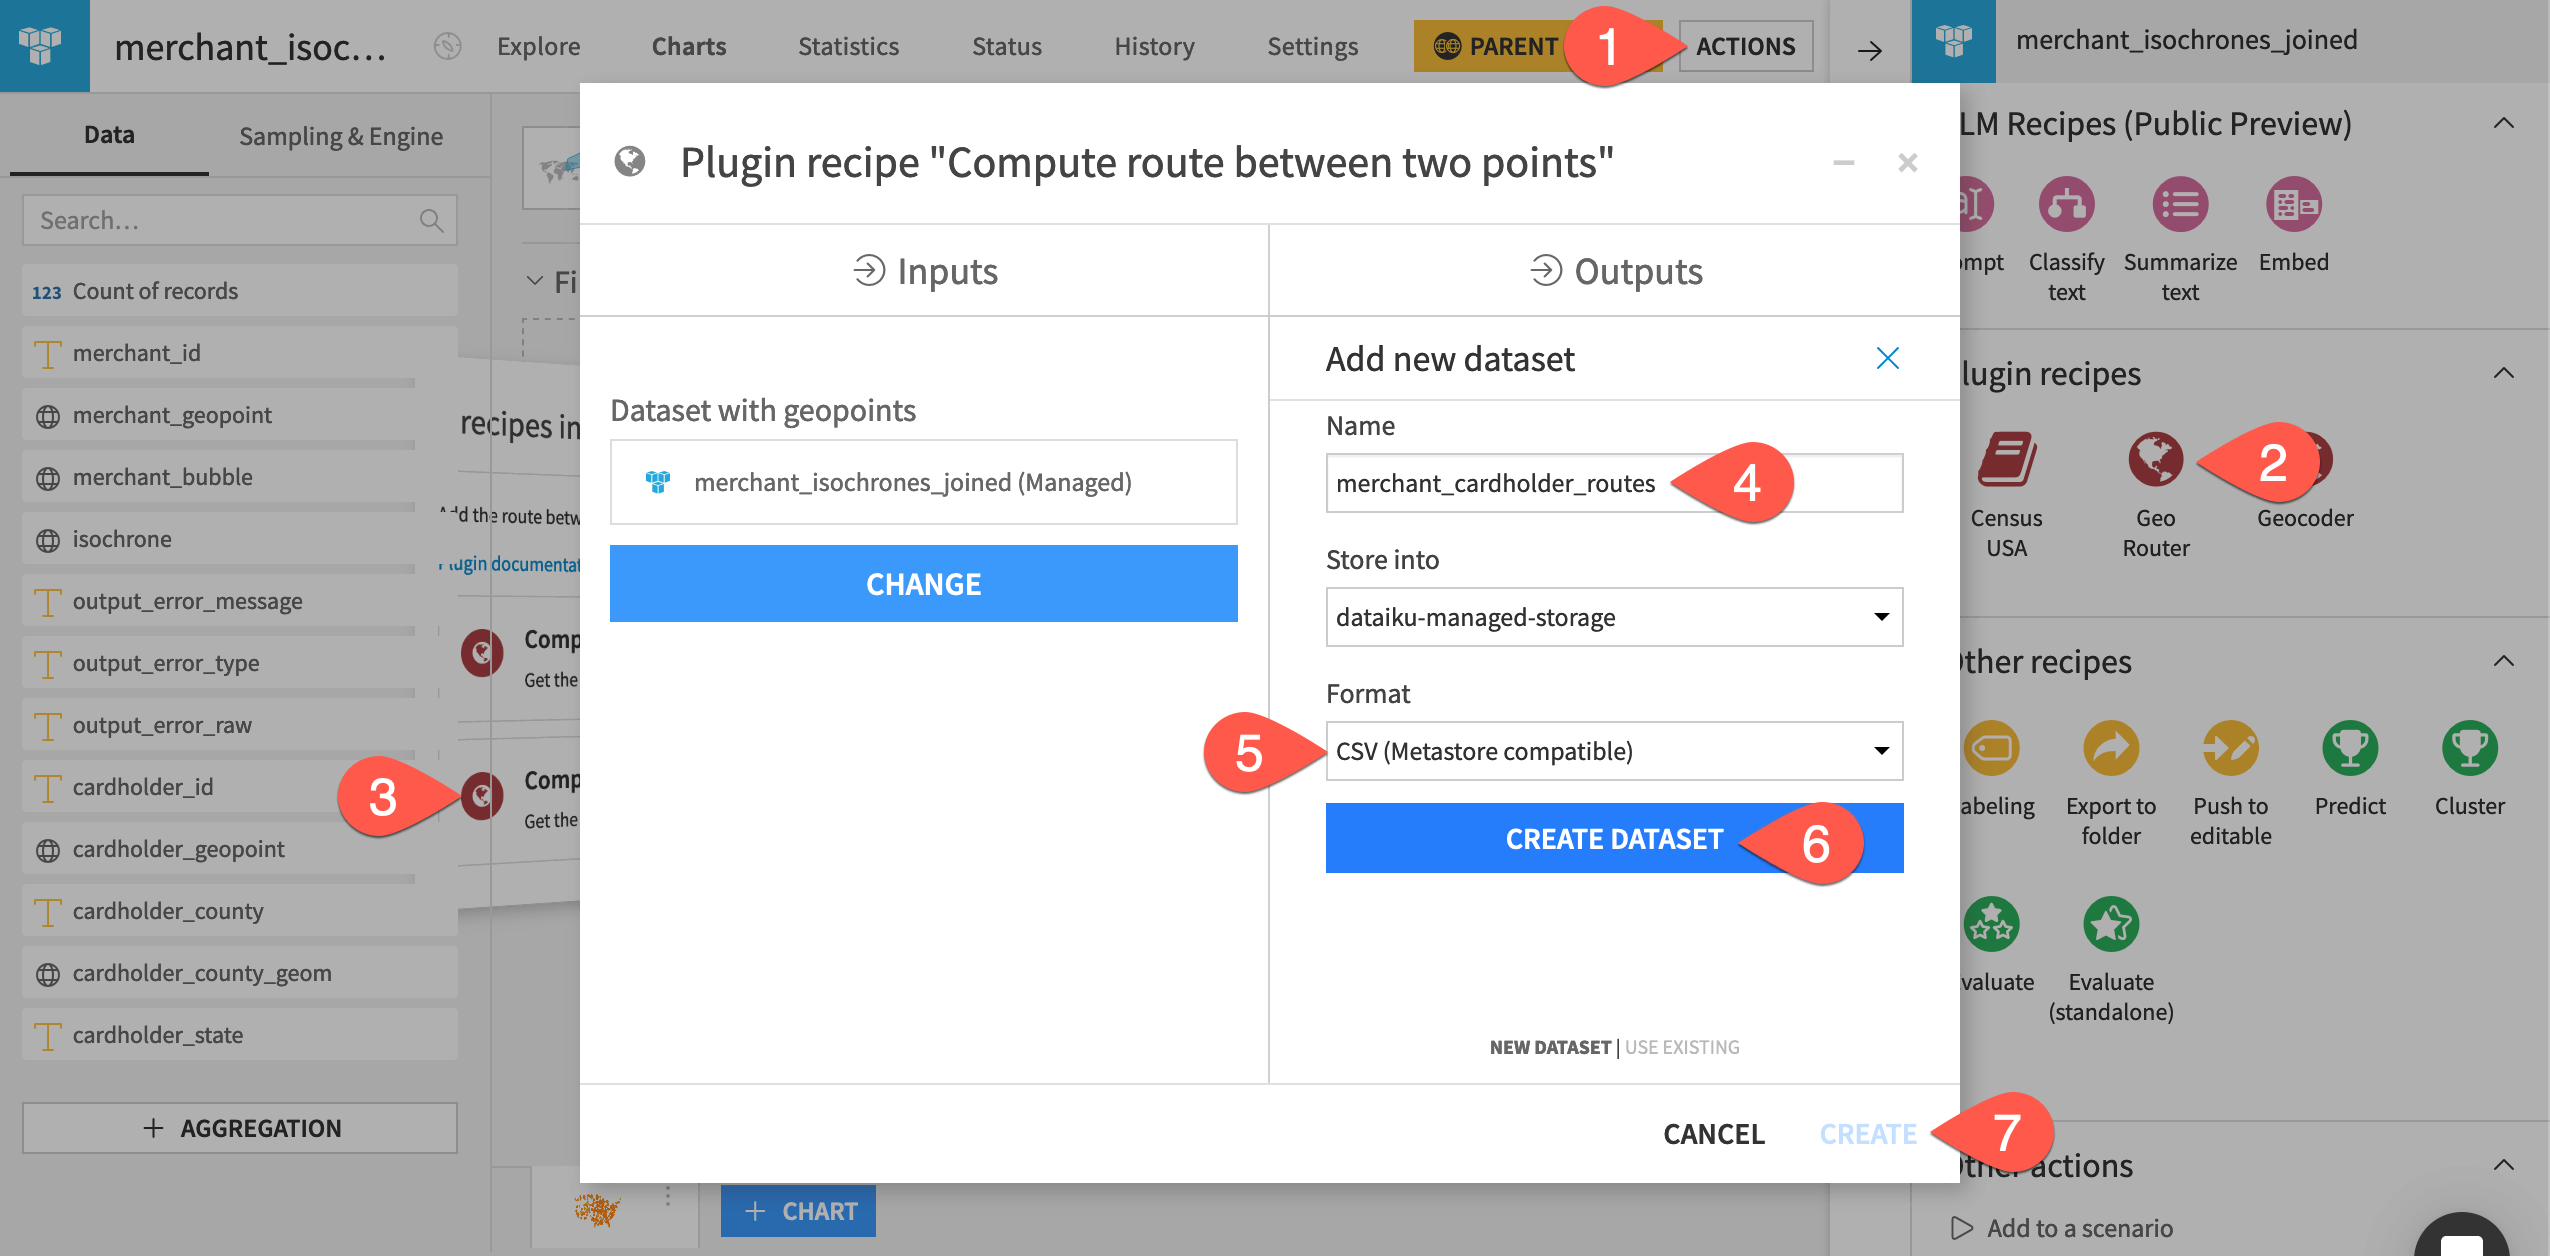This screenshot has width=2550, height=1256.
Task: Select the Census USA plugin recipe
Action: 2006,459
